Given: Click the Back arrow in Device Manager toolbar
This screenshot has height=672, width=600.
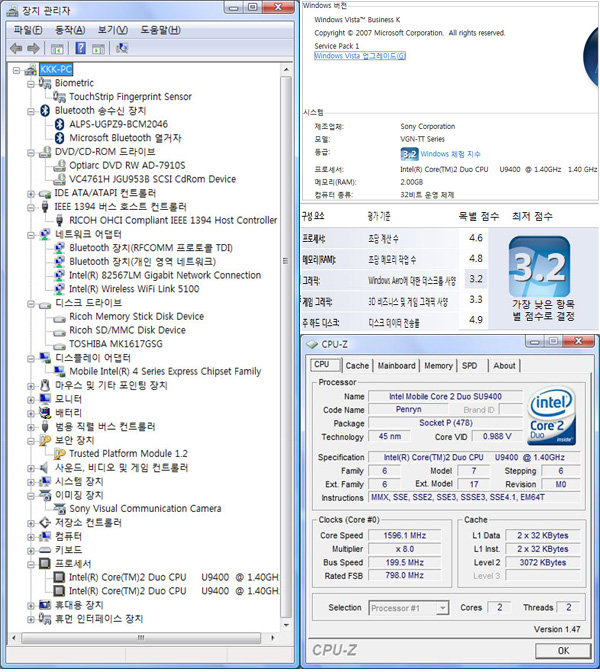Looking at the screenshot, I should 16,48.
